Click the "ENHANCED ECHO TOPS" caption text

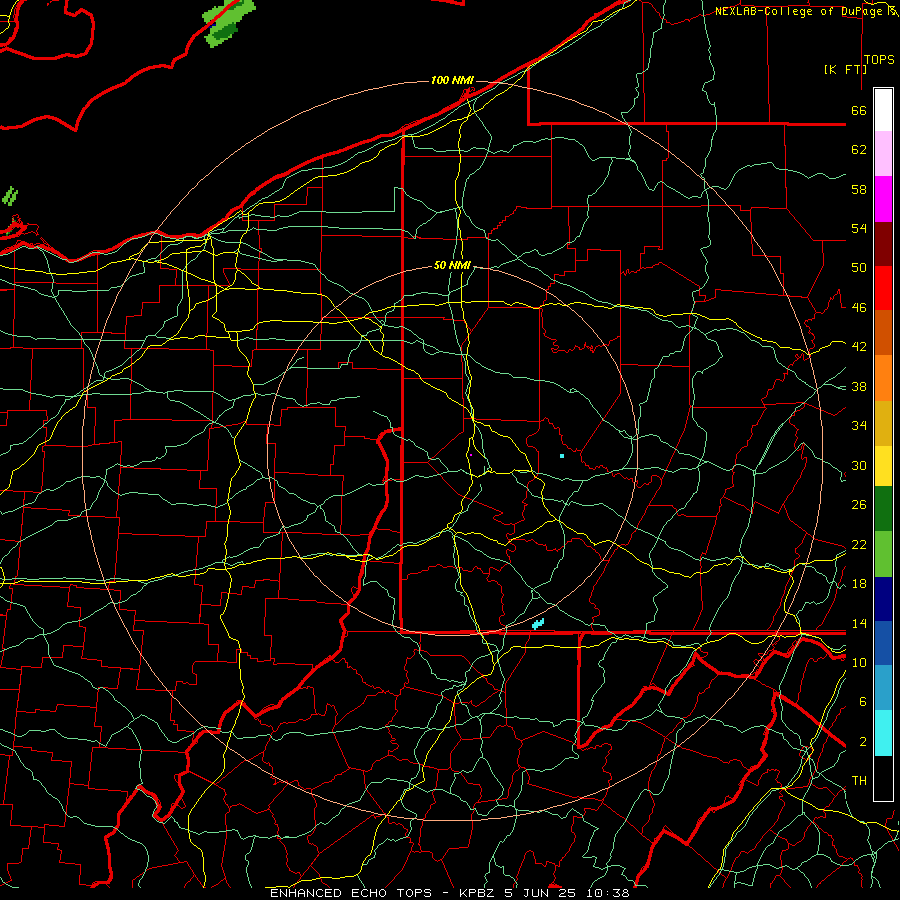point(351,893)
